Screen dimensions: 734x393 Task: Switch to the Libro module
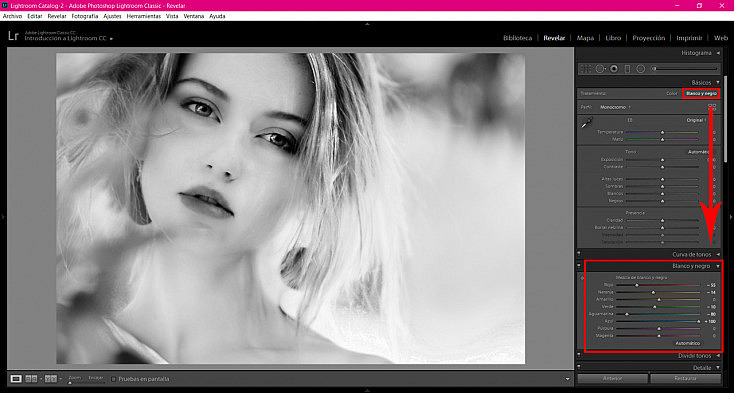(613, 38)
